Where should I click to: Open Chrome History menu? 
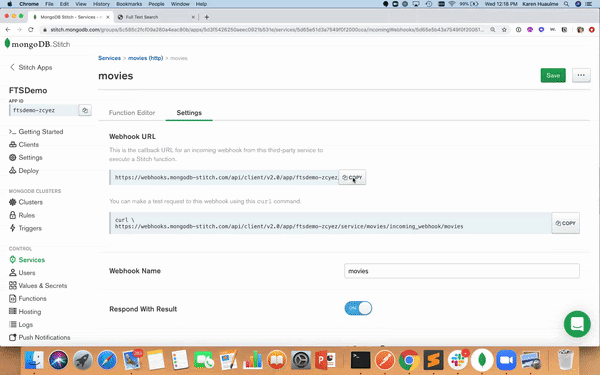101,4
